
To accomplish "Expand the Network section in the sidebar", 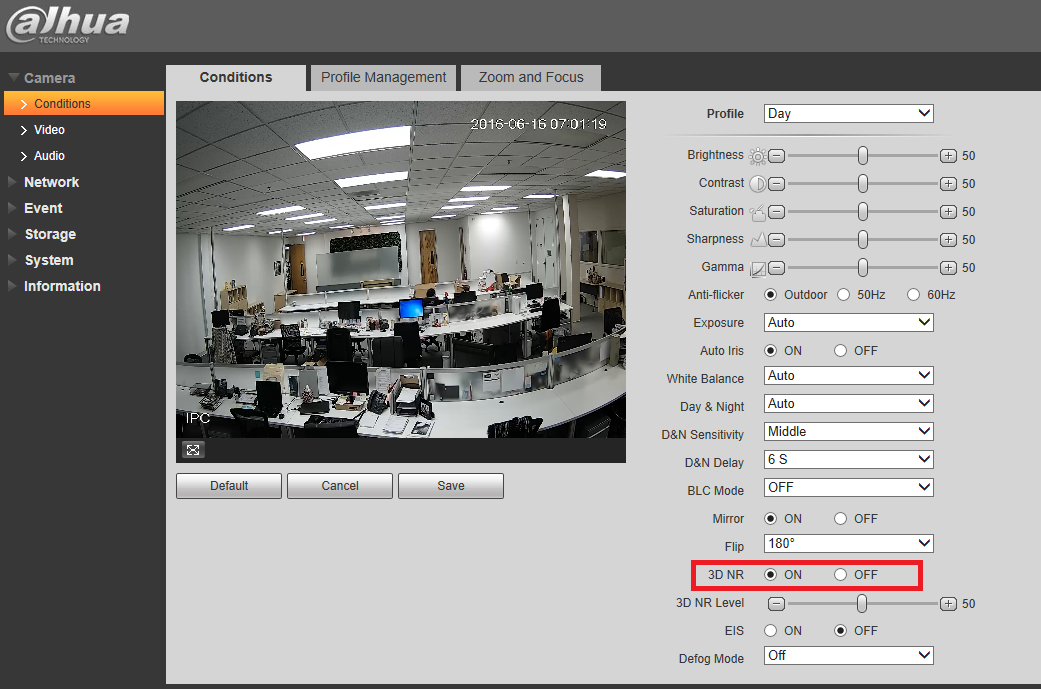I will [51, 182].
